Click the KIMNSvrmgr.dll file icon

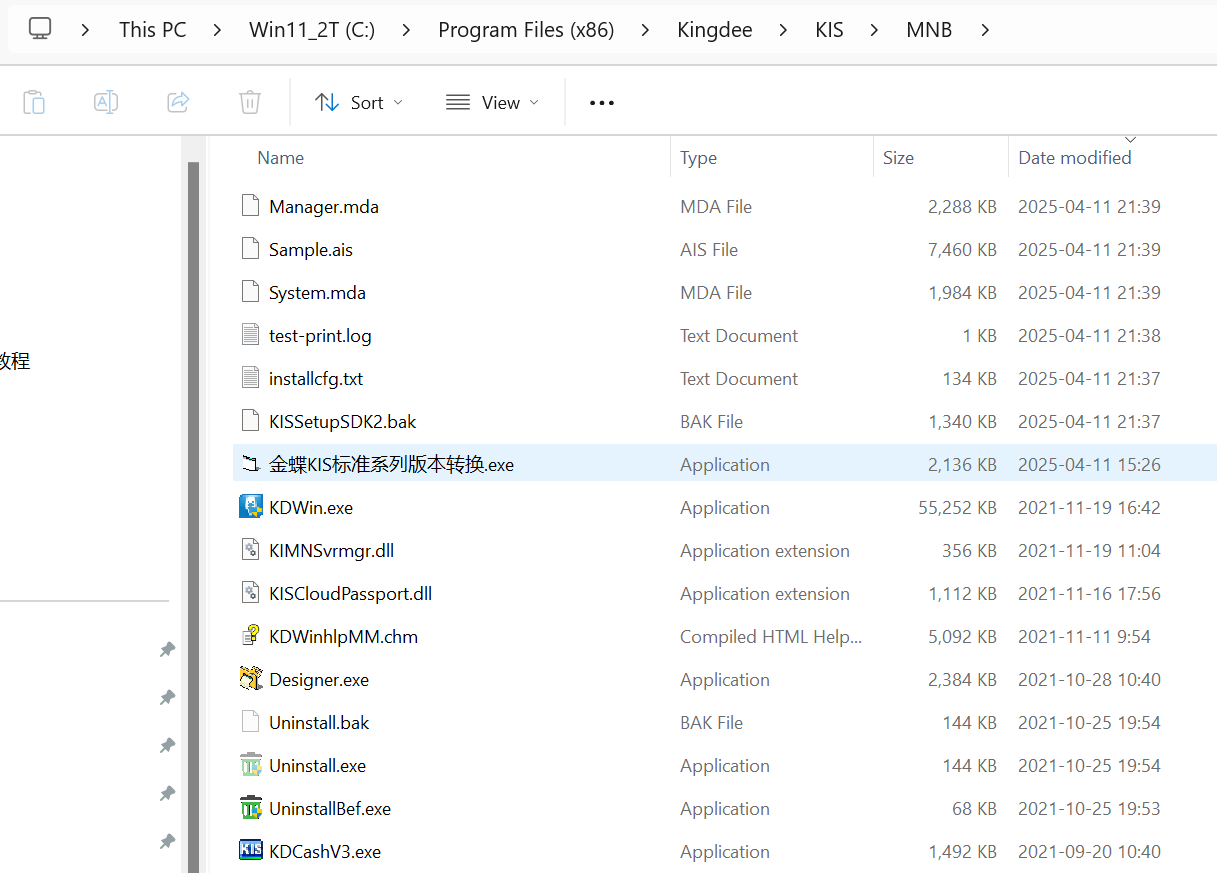coord(251,550)
